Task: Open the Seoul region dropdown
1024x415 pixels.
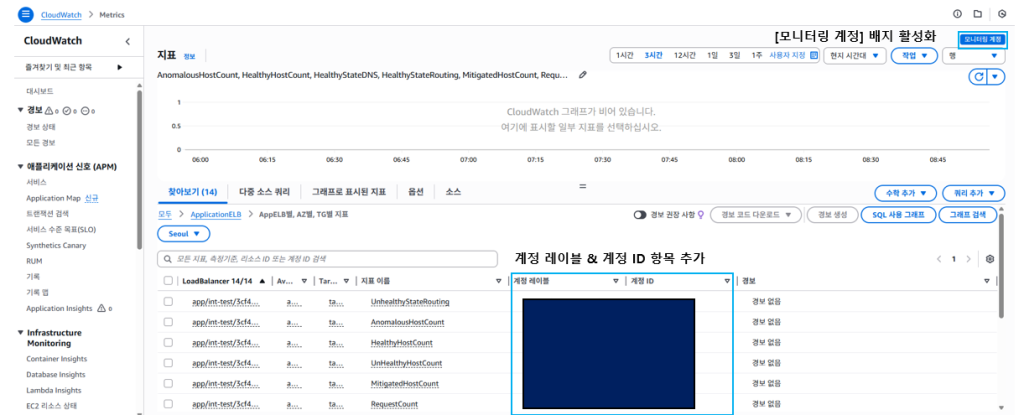Action: click(183, 233)
